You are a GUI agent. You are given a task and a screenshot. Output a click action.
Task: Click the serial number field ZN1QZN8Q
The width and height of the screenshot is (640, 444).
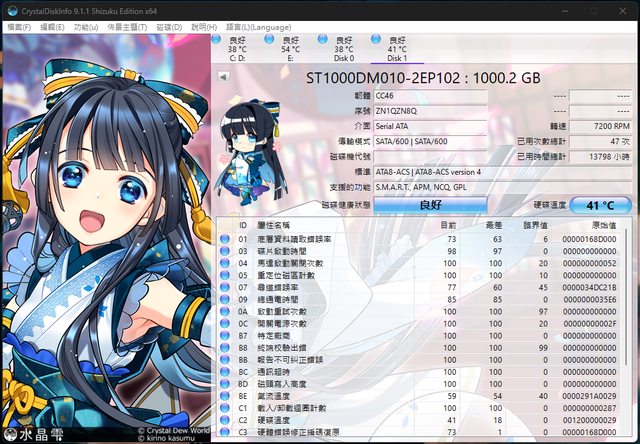pos(431,111)
